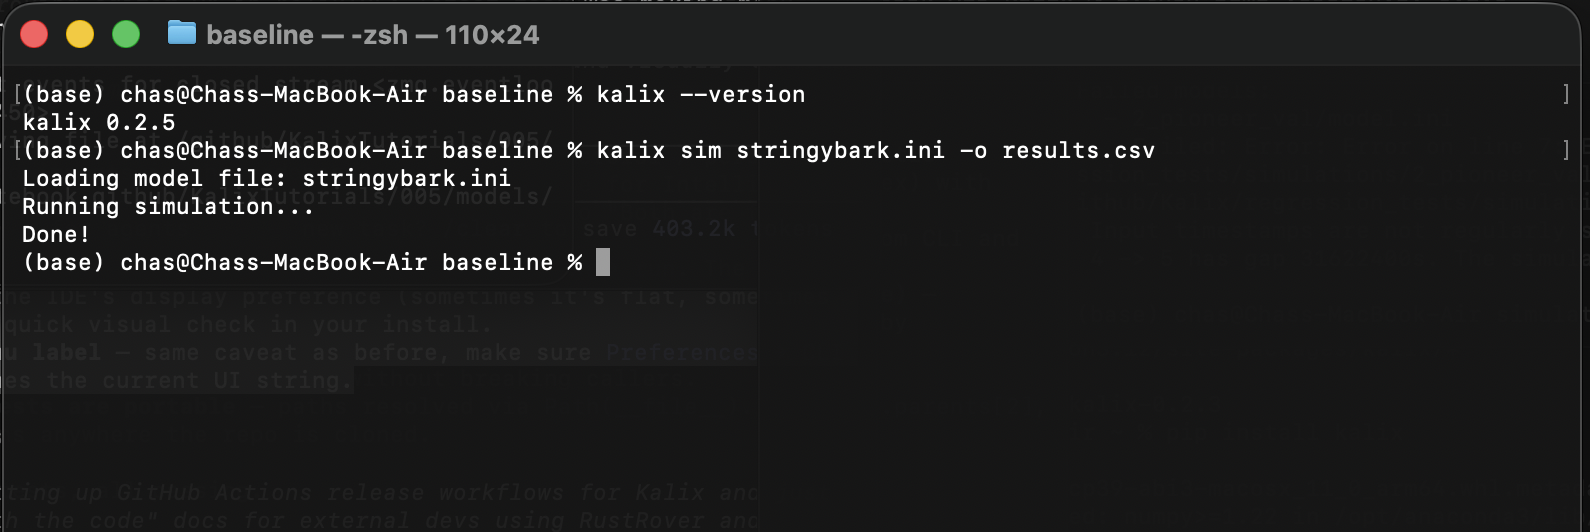Click the 'sim' subcommand word
Screen dimensions: 1590x532
coord(701,150)
